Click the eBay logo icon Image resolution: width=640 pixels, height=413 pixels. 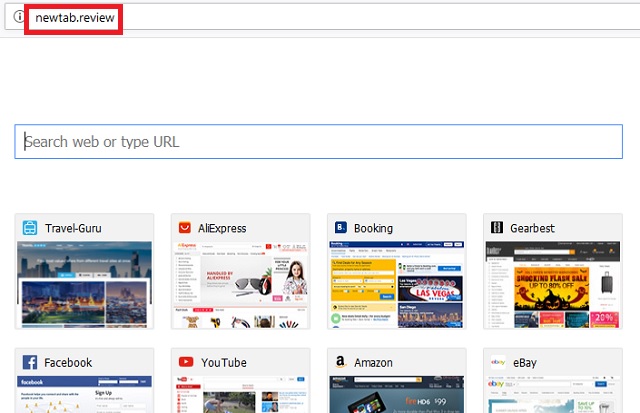(498, 362)
